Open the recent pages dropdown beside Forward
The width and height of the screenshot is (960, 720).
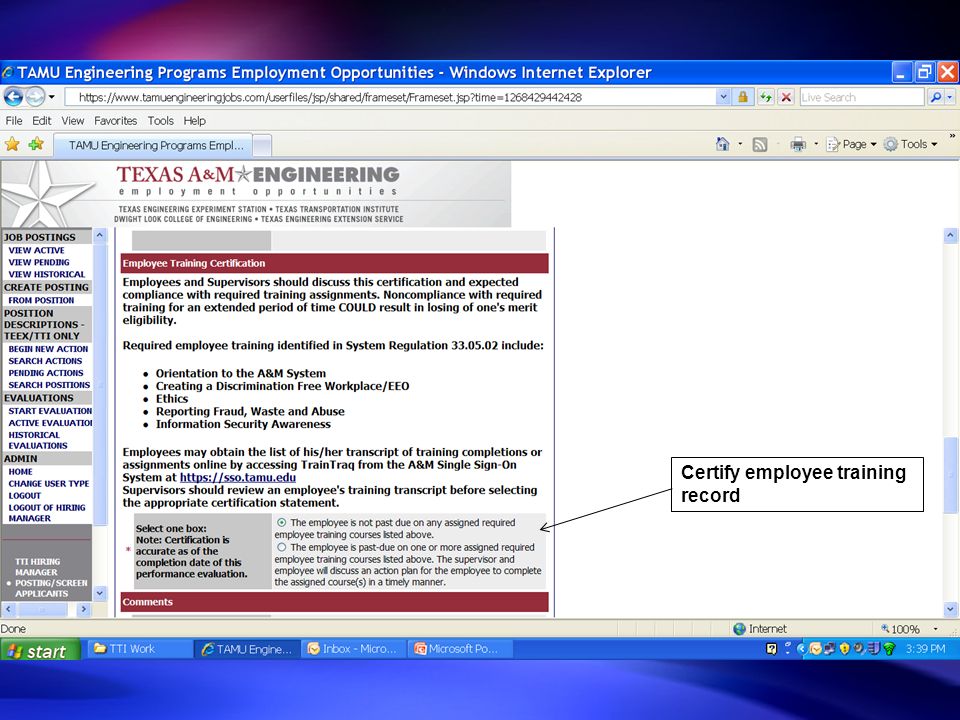(x=51, y=97)
